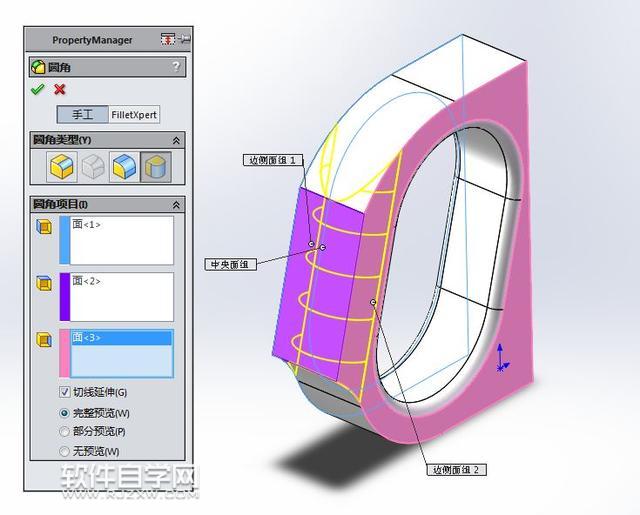640x515 pixels.
Task: Select the 面<3> entry in list
Action: point(121,338)
